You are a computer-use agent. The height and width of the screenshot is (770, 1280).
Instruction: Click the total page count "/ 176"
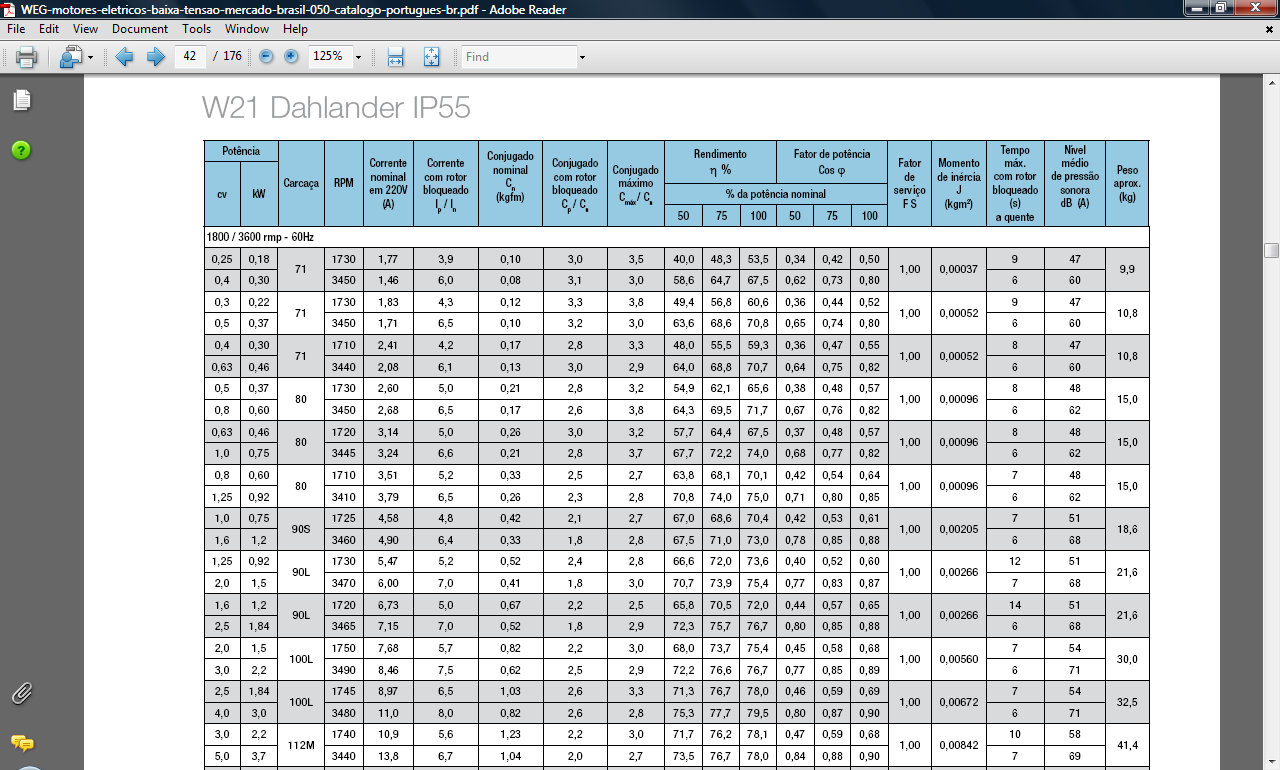coord(228,57)
